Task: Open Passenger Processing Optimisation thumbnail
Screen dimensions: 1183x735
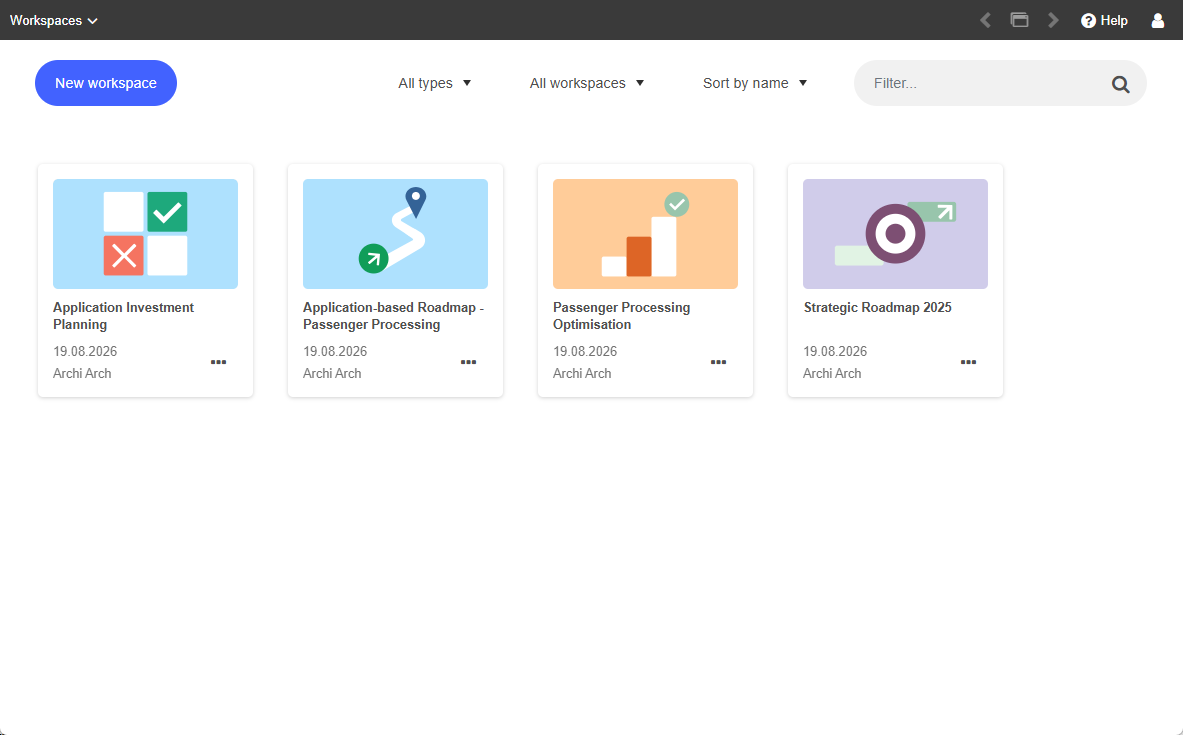Action: pos(645,234)
